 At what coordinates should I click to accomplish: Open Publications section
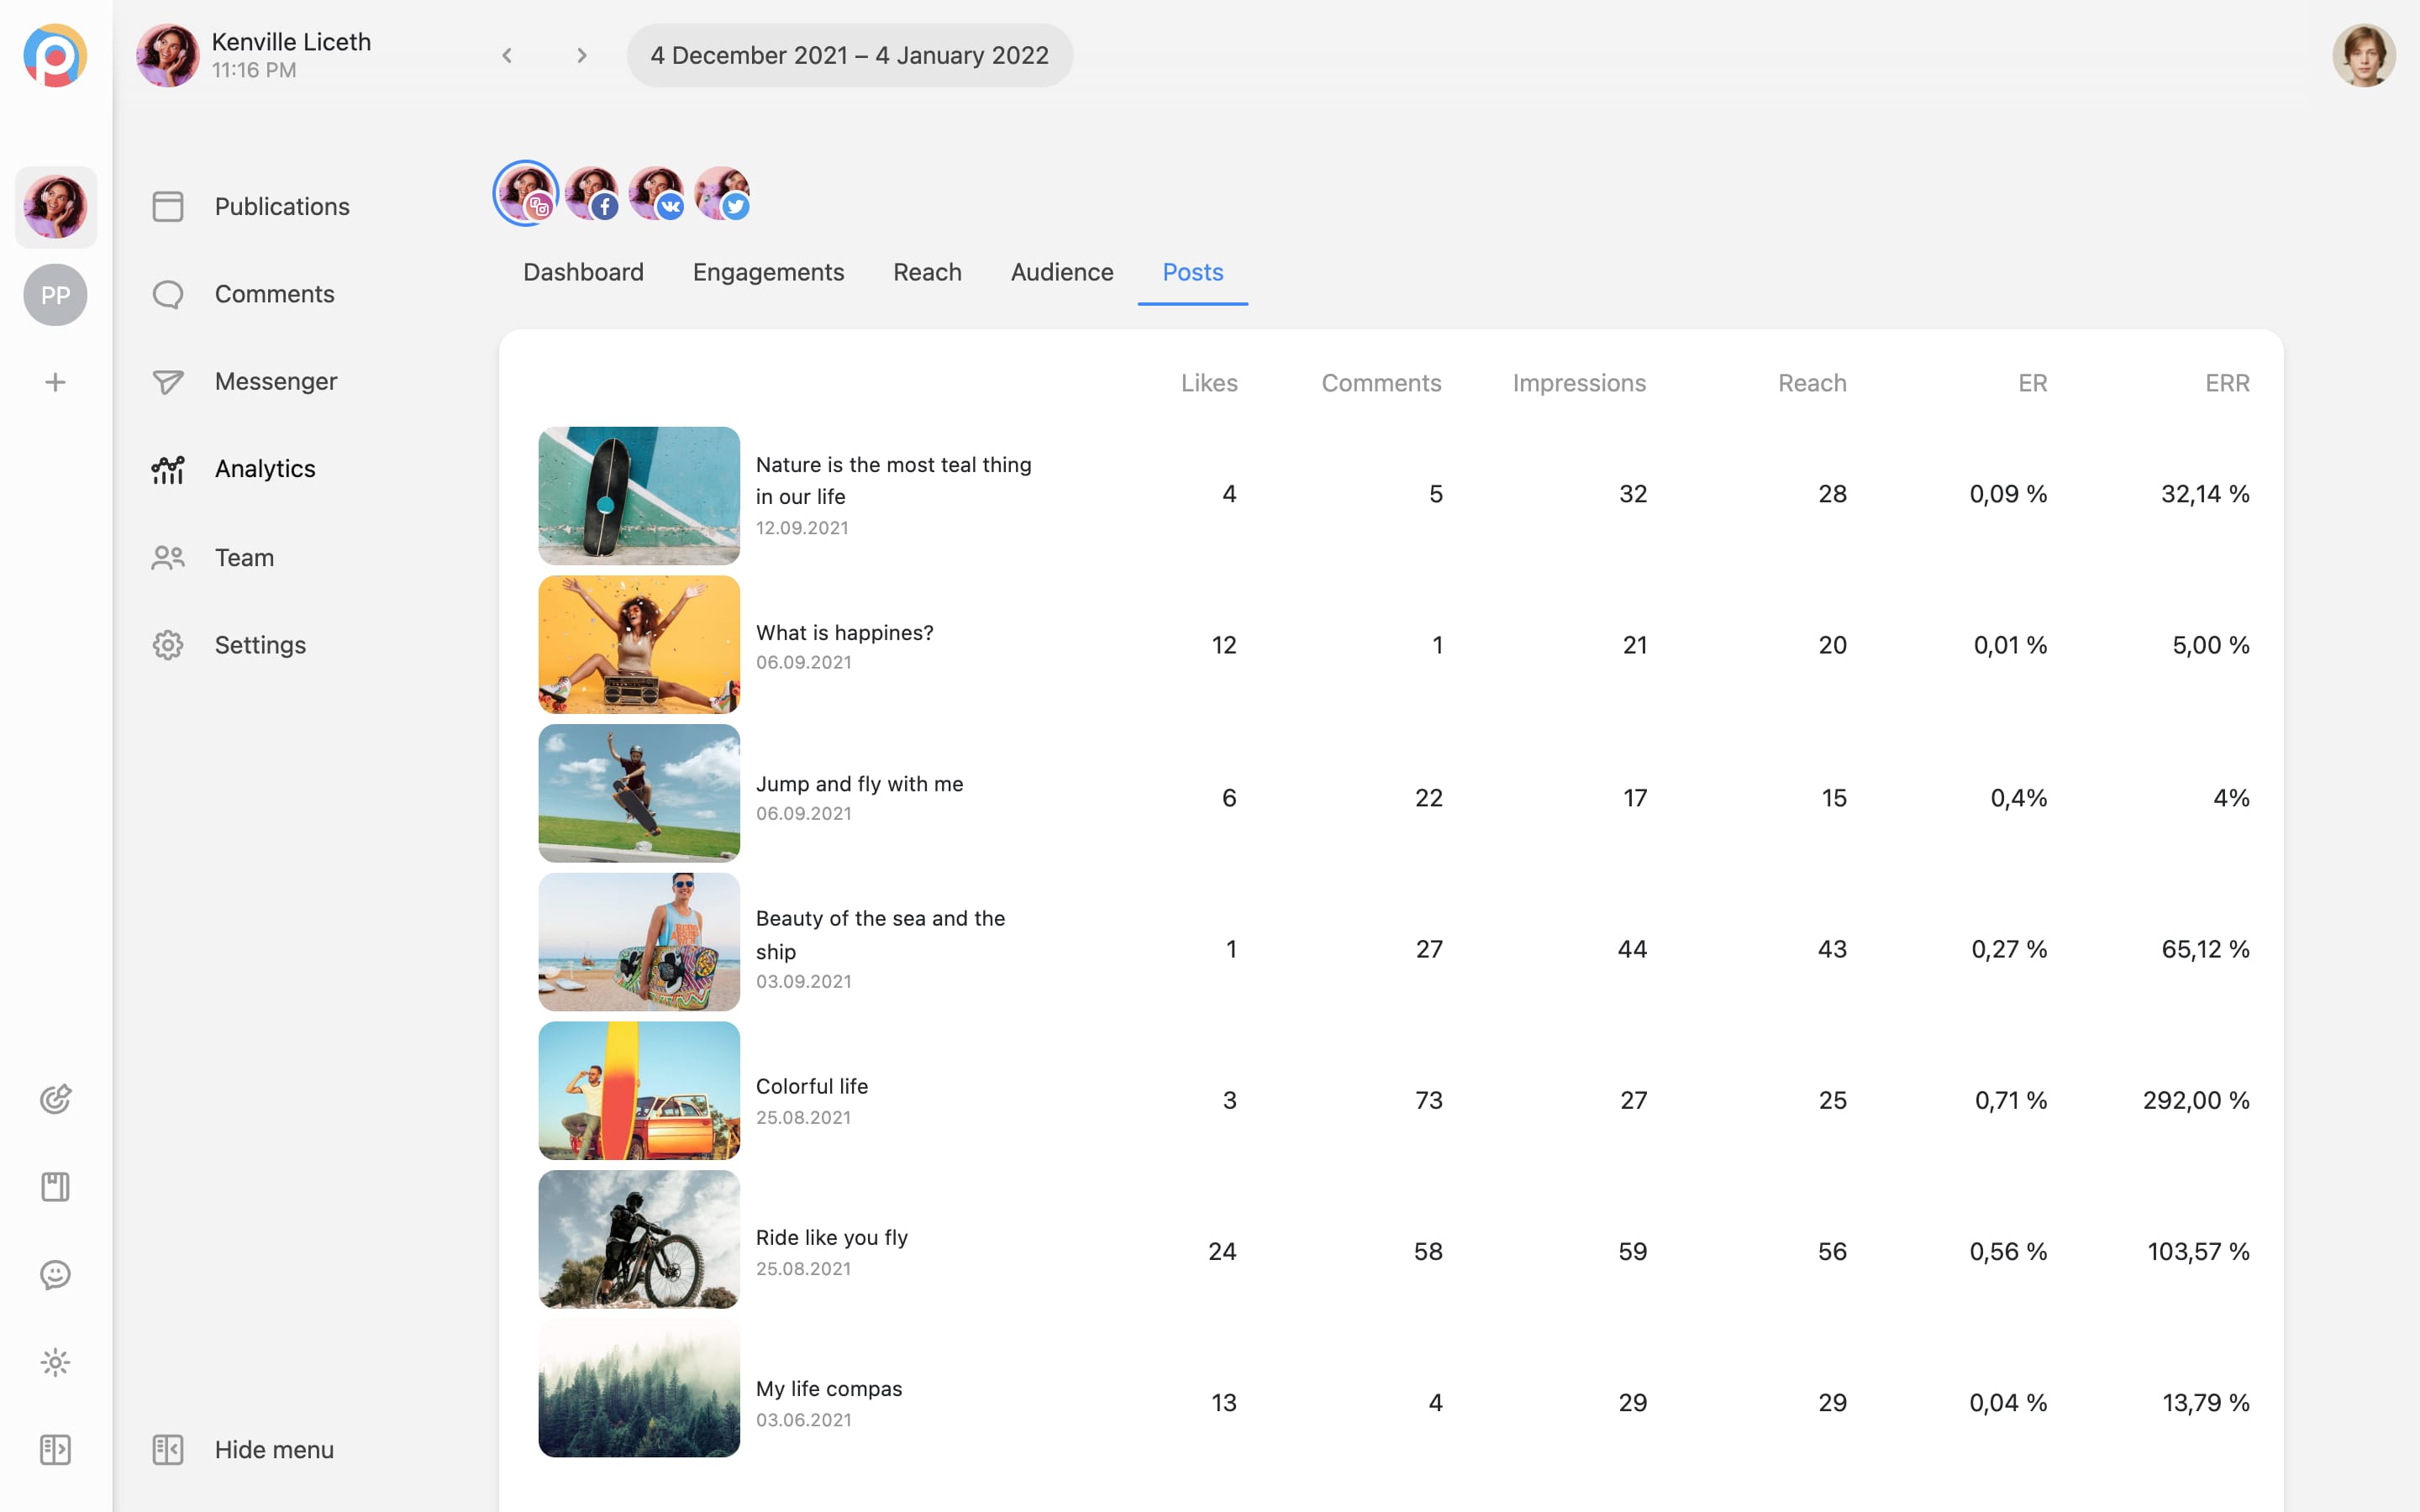click(282, 206)
